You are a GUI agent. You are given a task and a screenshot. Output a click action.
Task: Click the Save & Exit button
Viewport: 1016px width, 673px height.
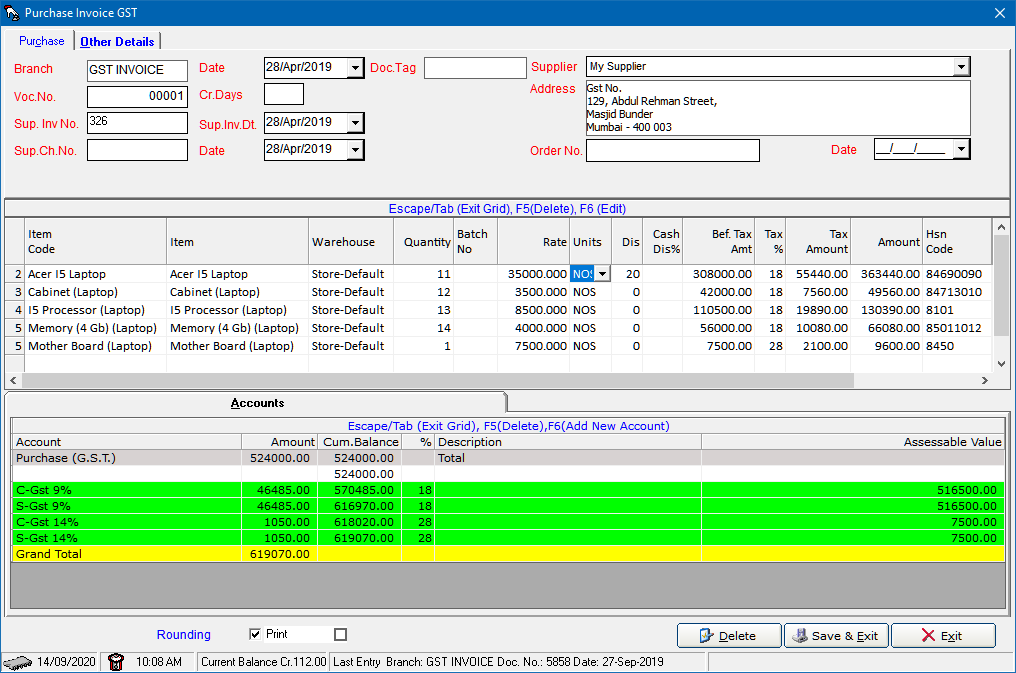(x=836, y=636)
